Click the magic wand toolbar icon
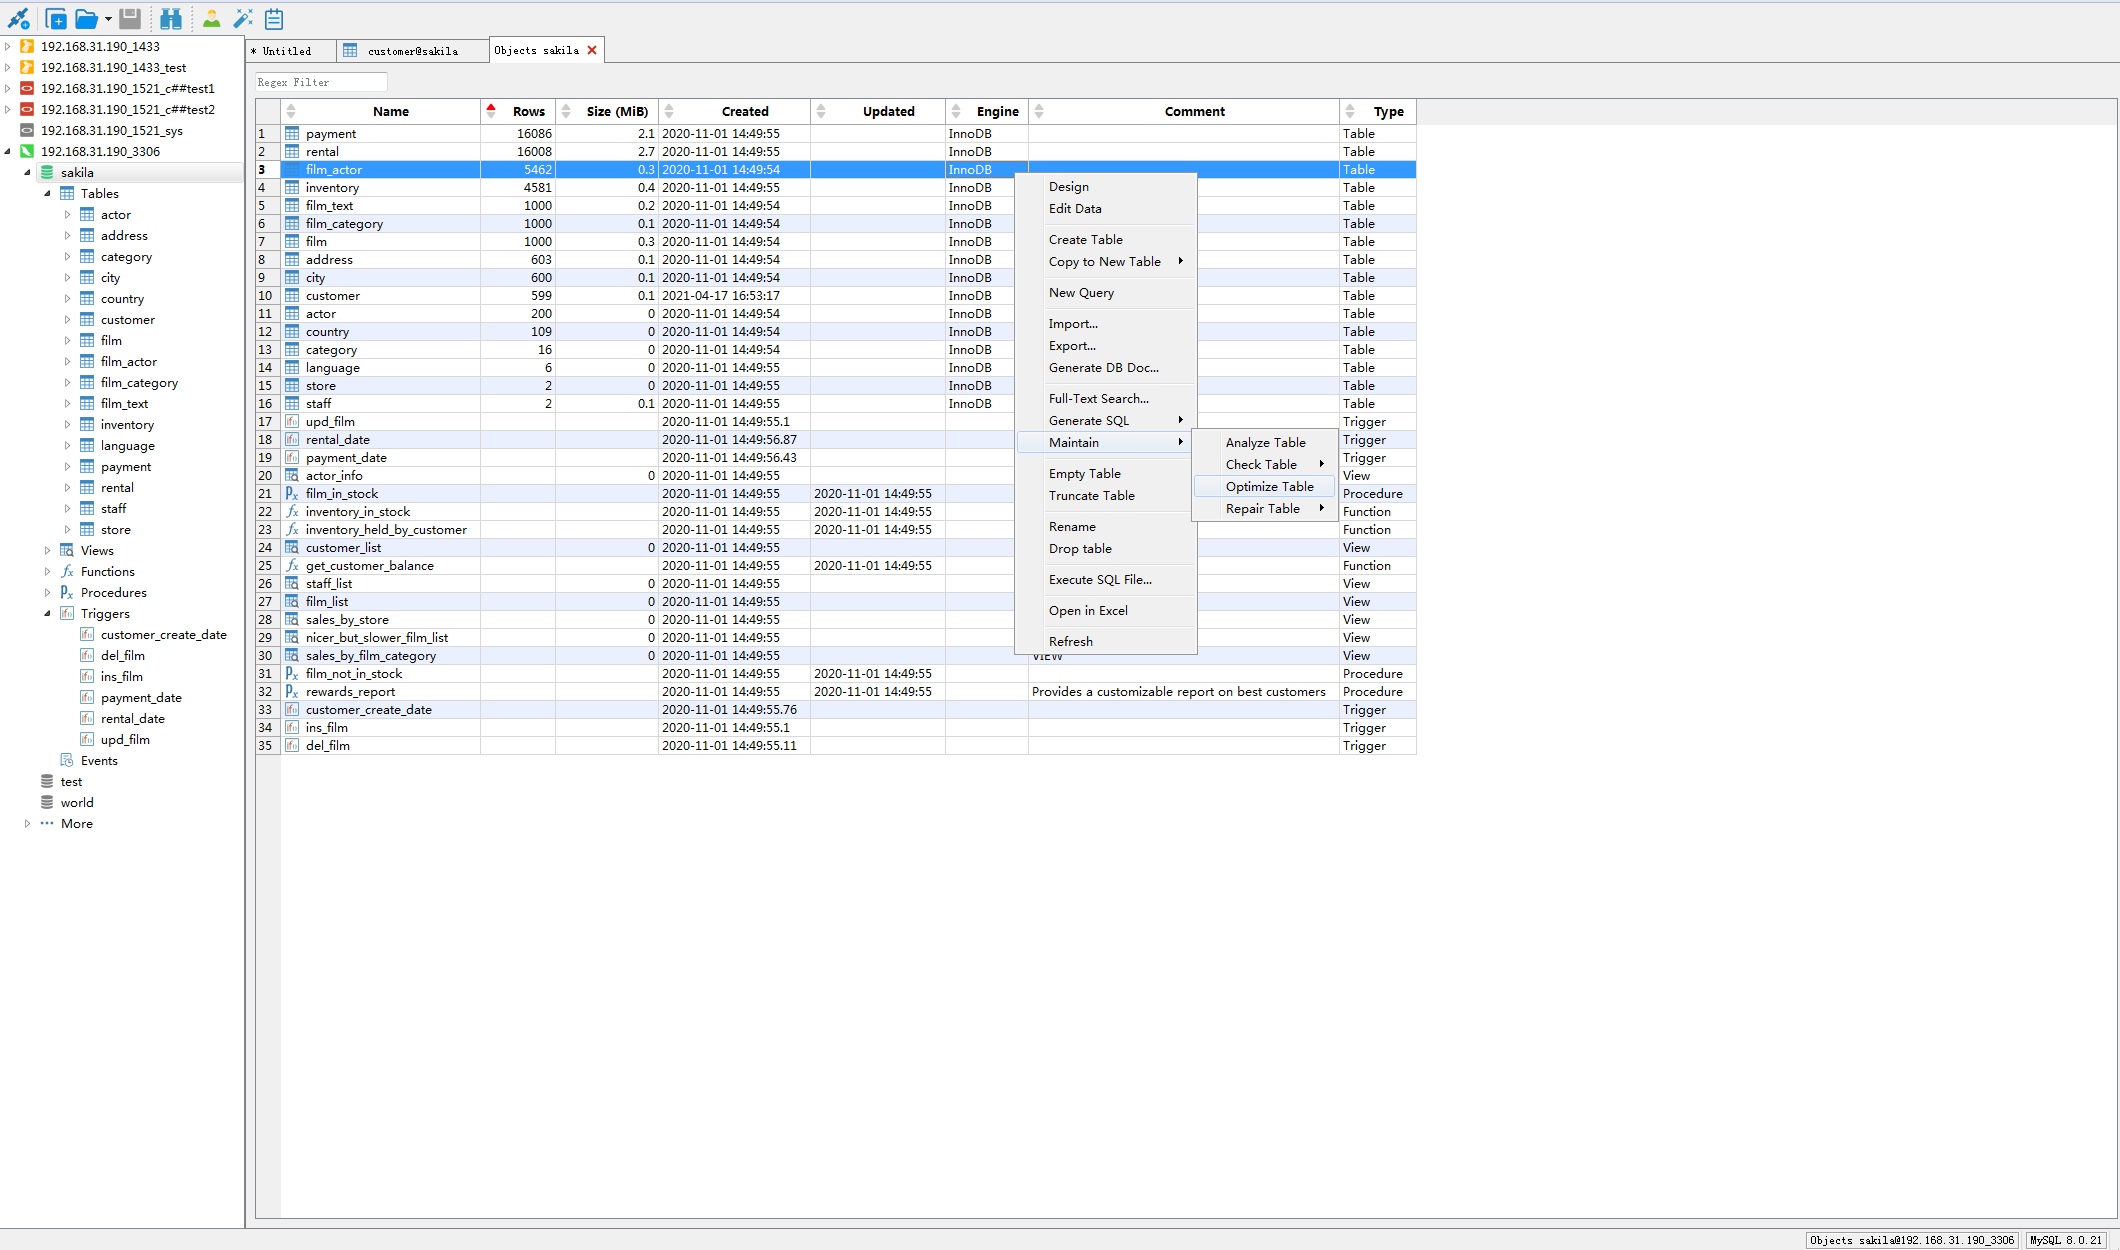Image resolution: width=2120 pixels, height=1250 pixels. click(x=243, y=18)
